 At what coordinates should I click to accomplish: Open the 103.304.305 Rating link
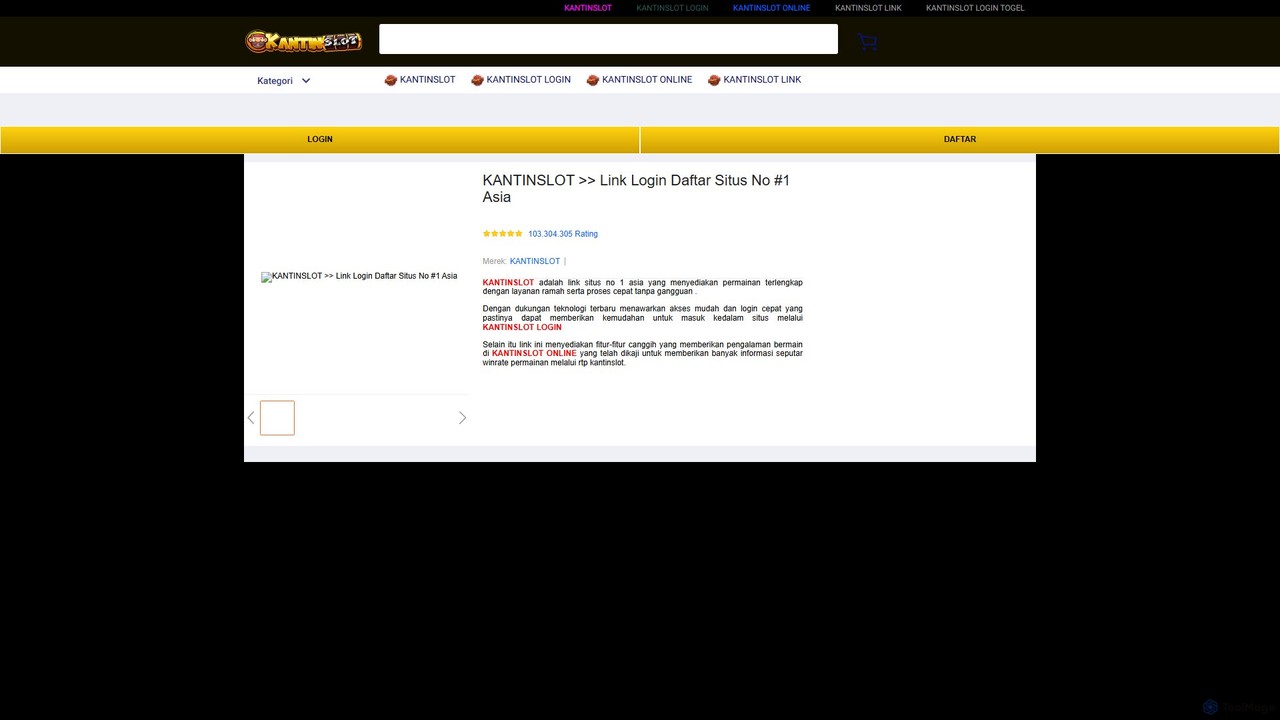(x=563, y=234)
